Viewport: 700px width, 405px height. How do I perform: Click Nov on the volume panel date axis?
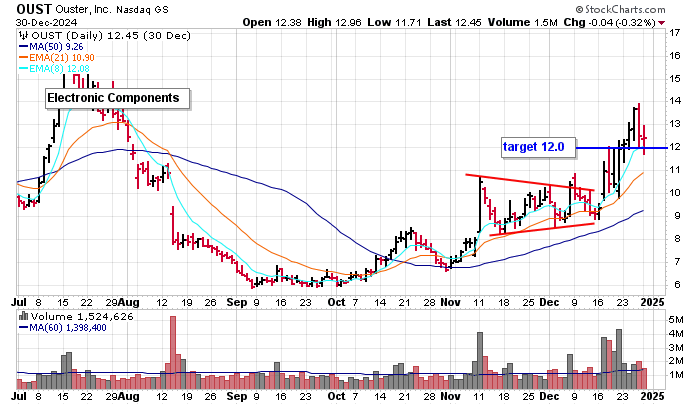click(450, 396)
